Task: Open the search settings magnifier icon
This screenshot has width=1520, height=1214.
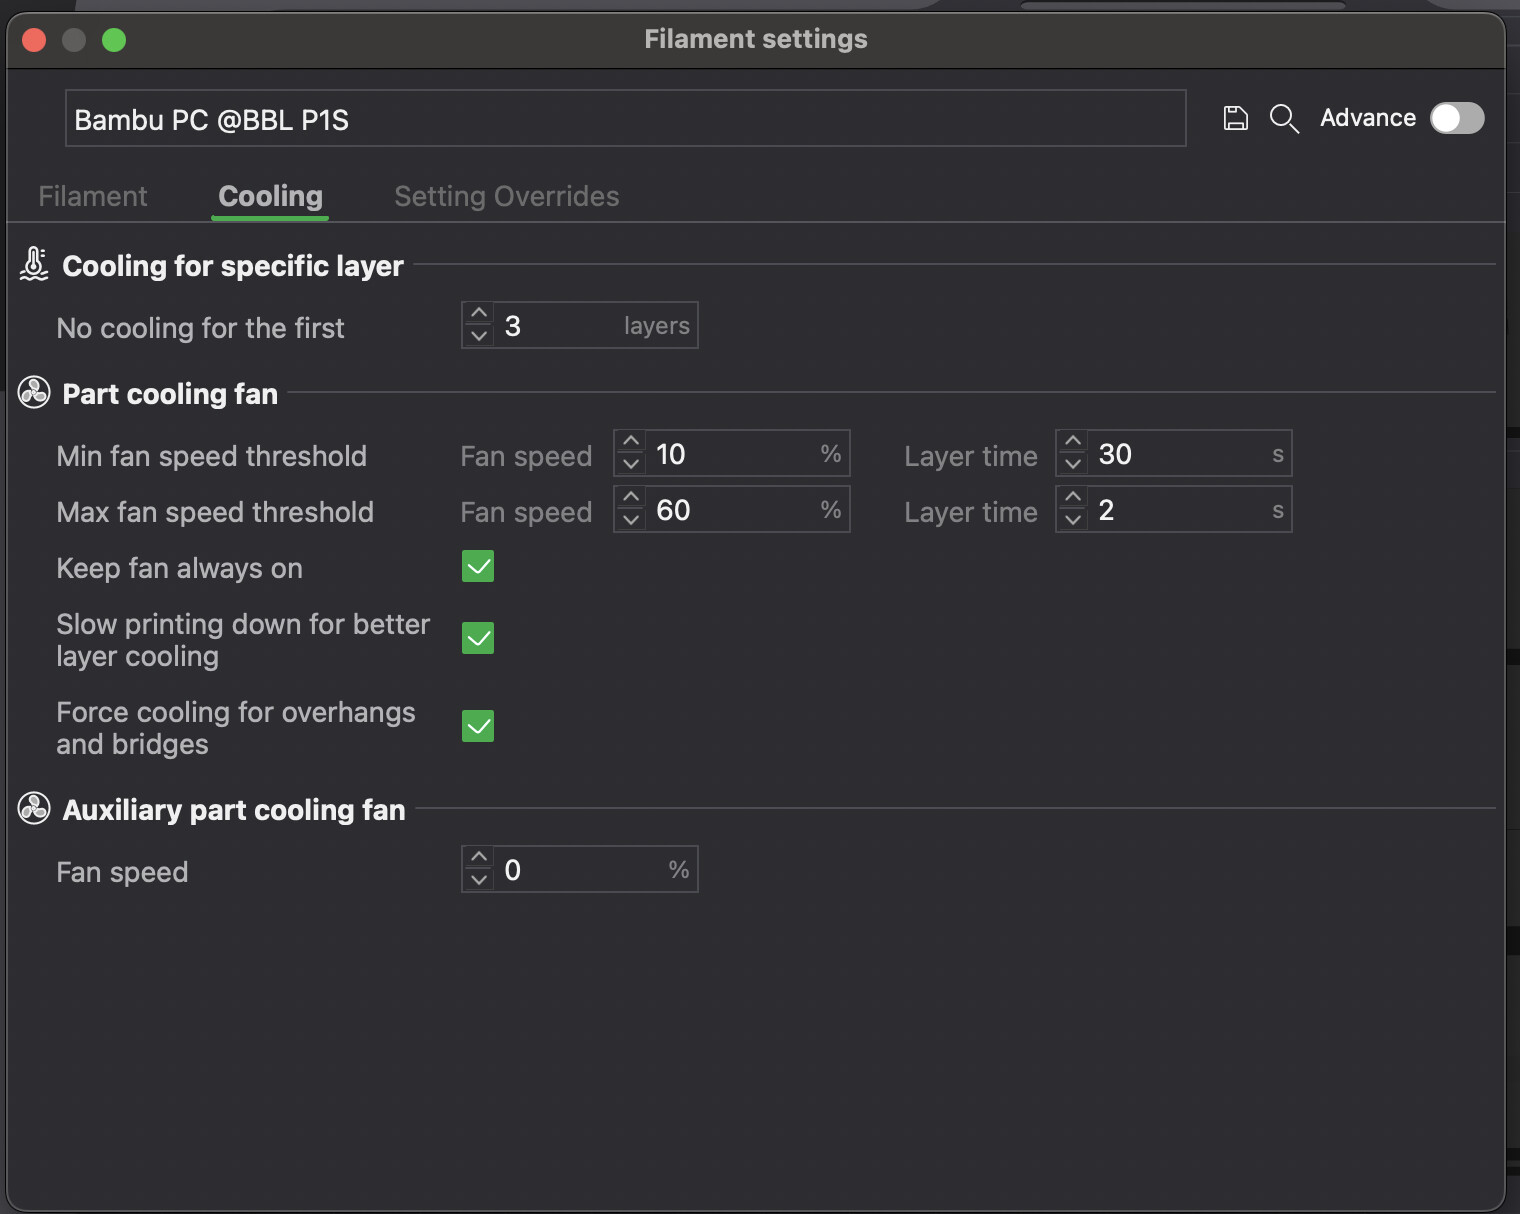Action: point(1284,118)
